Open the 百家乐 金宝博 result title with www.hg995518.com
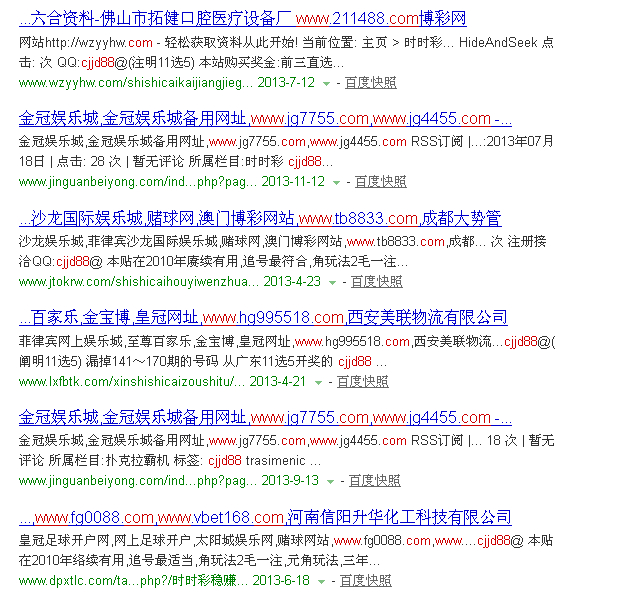 pos(263,318)
